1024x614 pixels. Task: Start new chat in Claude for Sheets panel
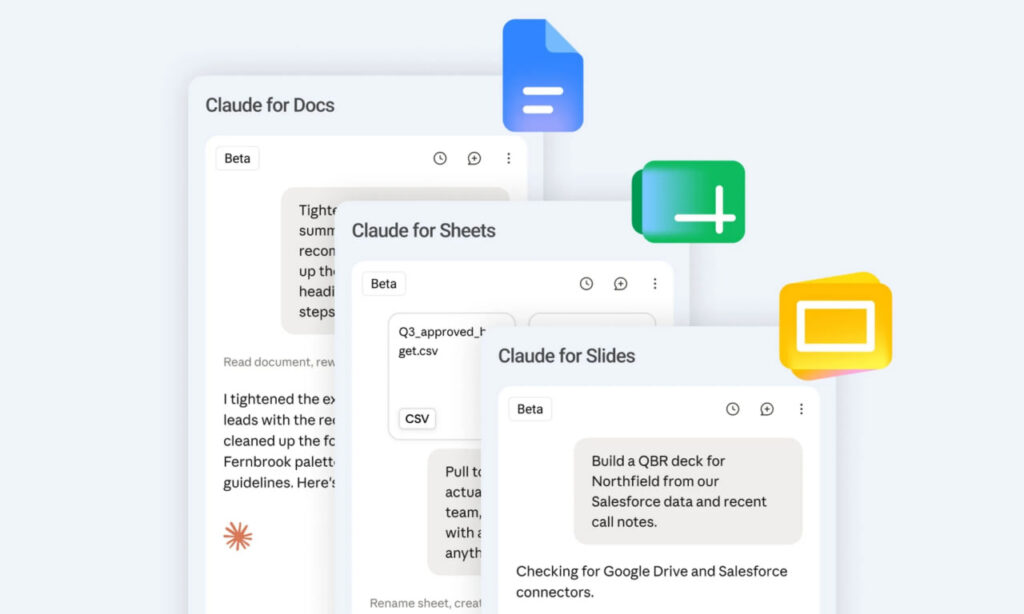pos(620,283)
